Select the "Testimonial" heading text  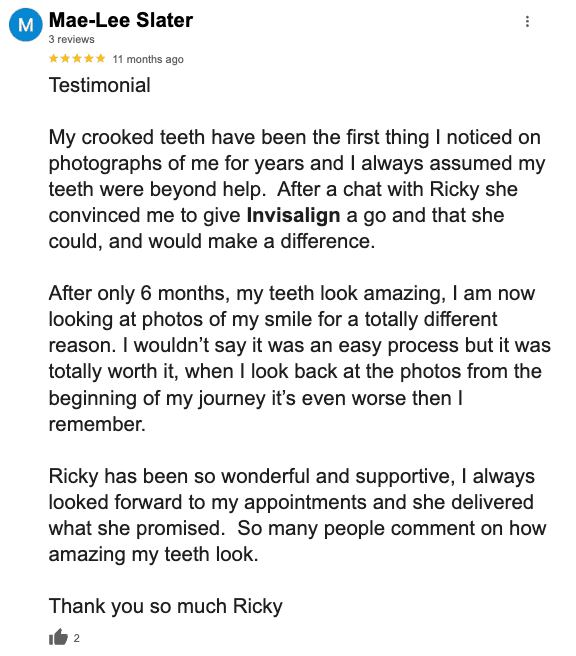click(100, 85)
